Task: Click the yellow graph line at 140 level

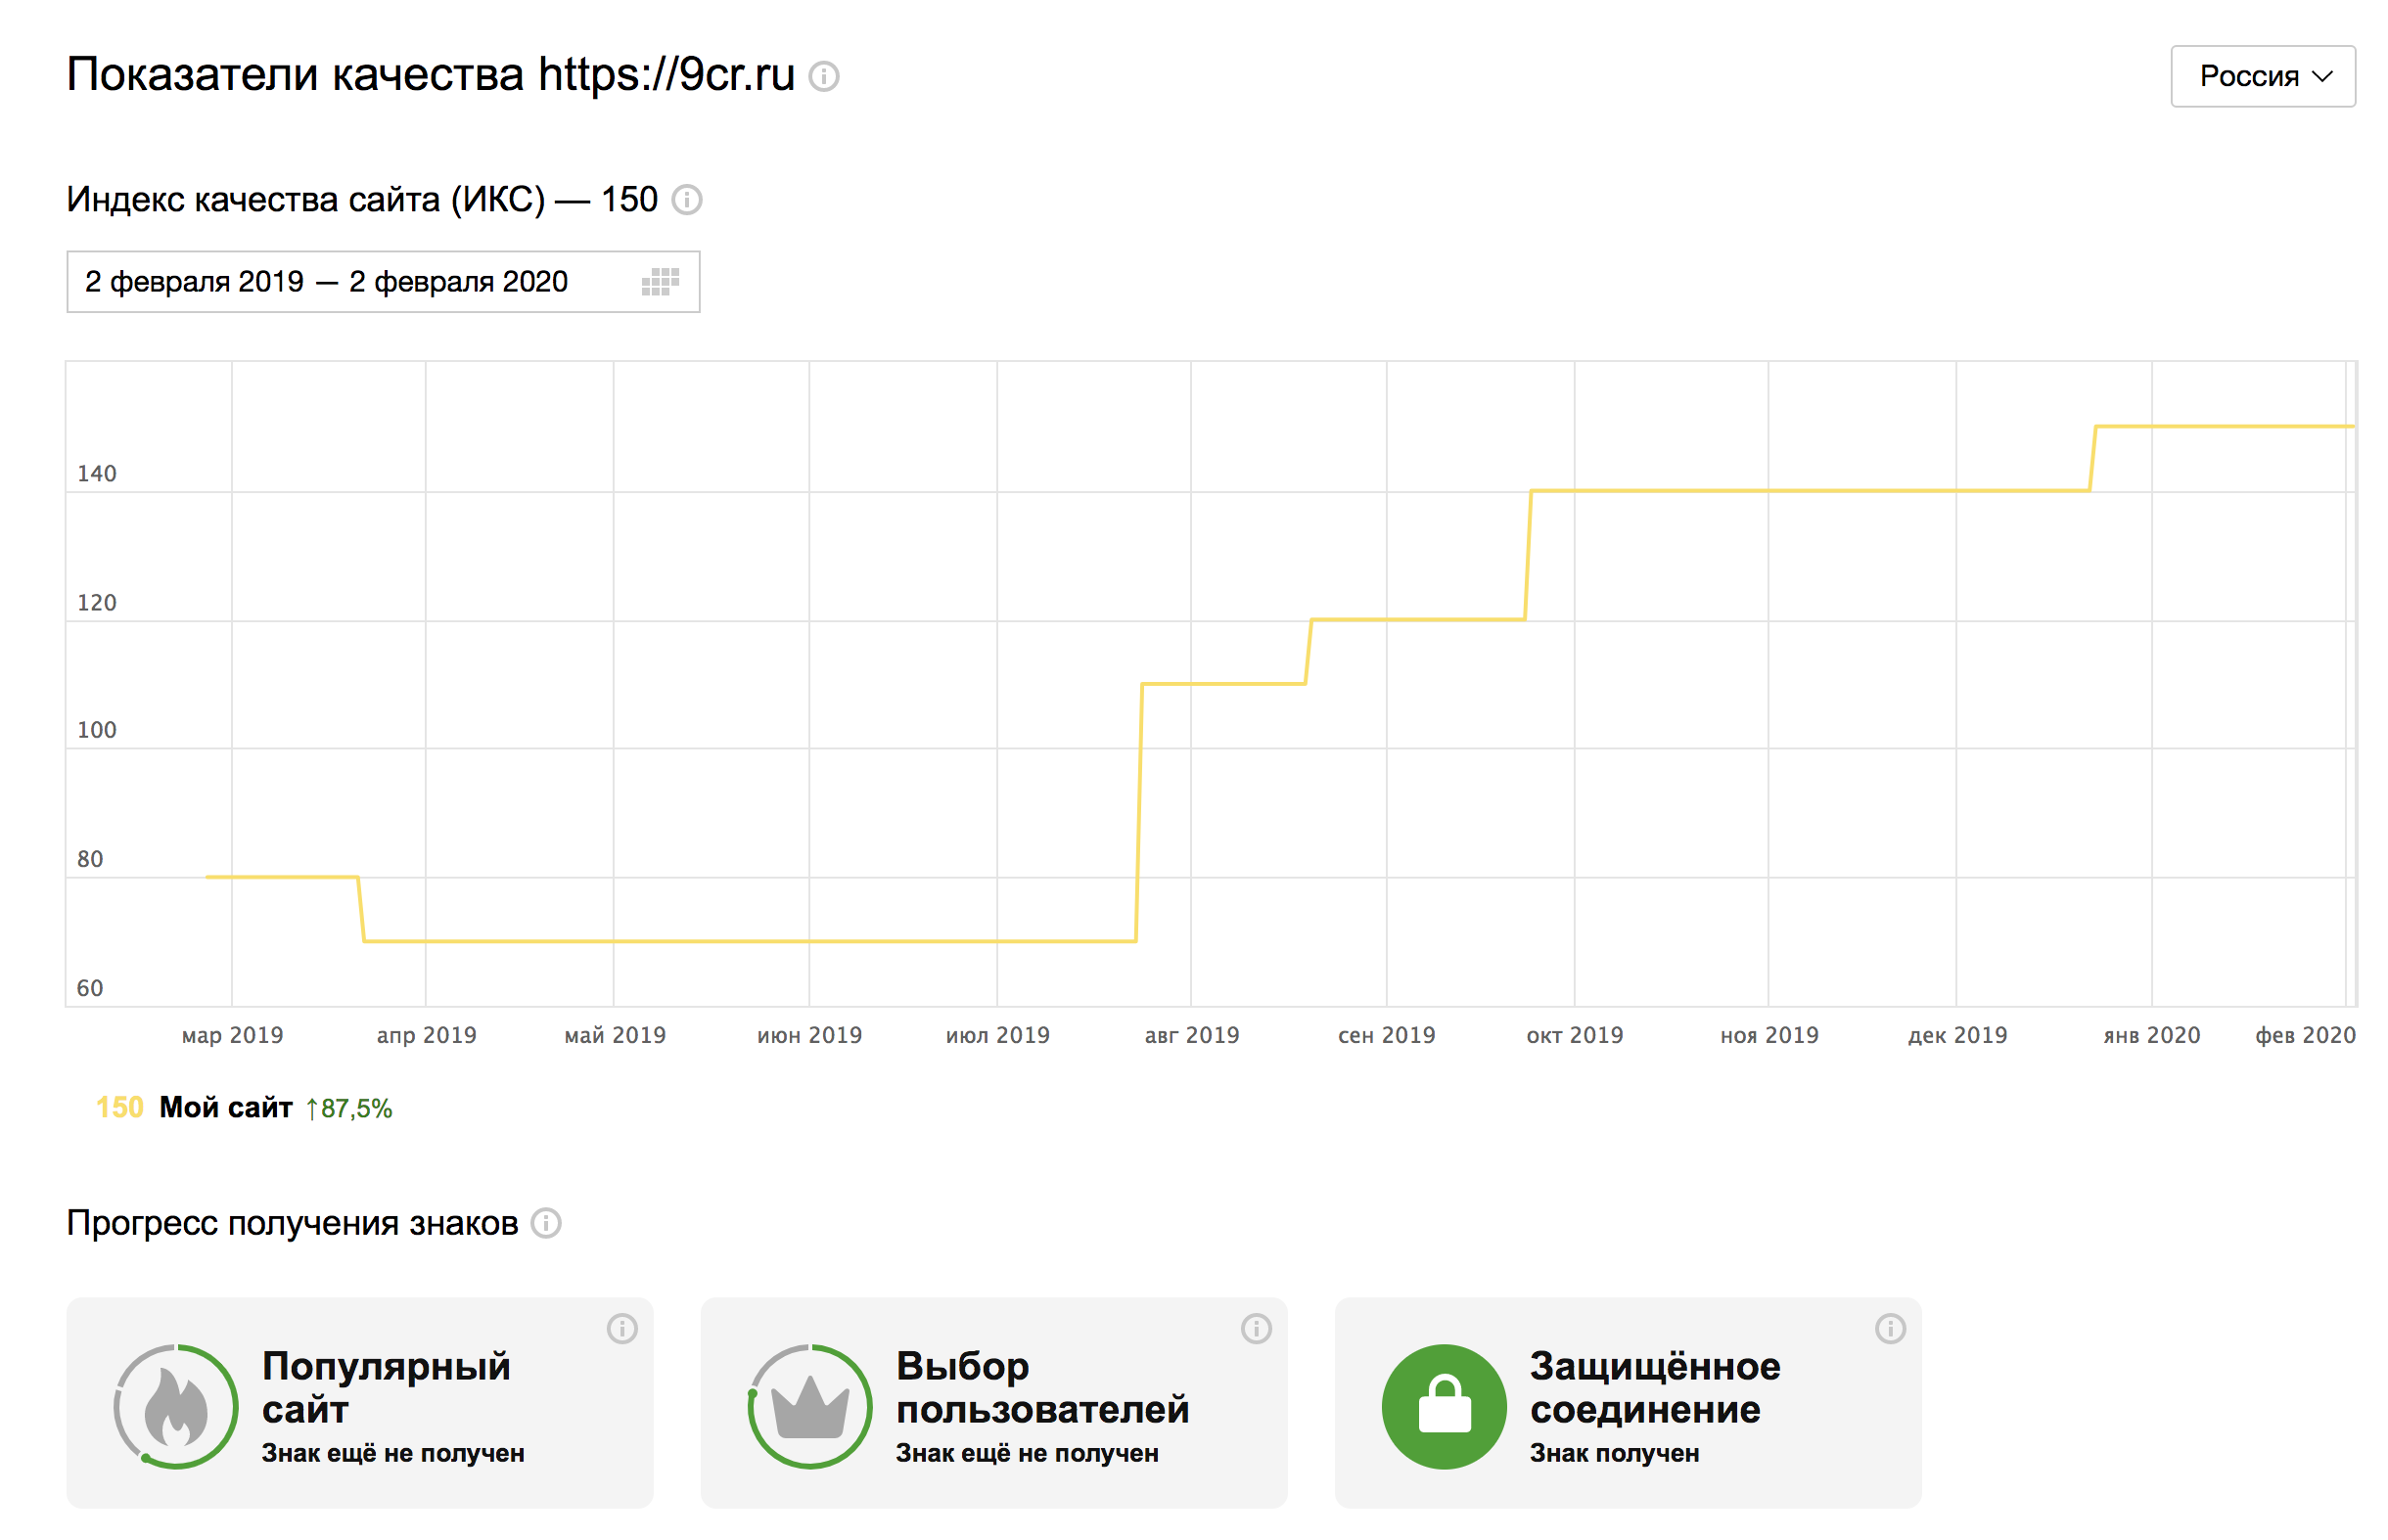Action: (x=1800, y=490)
